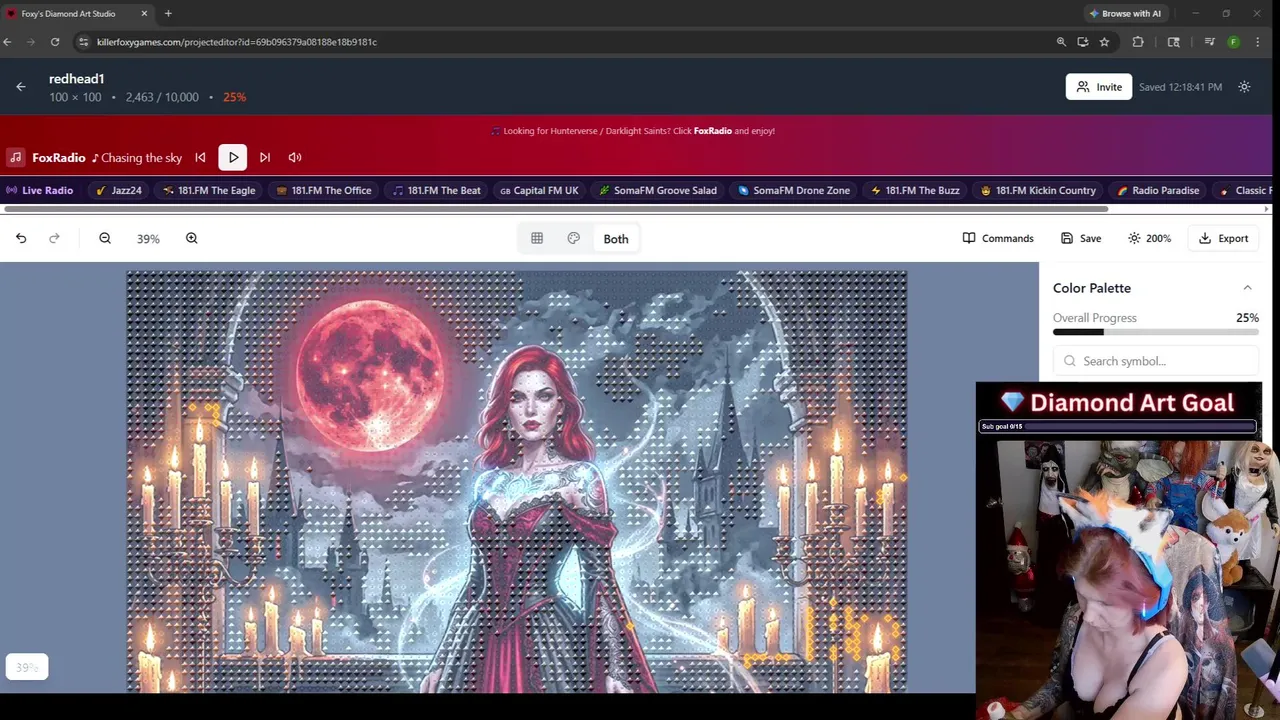
Task: Select 181.FM The Office station
Action: (324, 190)
